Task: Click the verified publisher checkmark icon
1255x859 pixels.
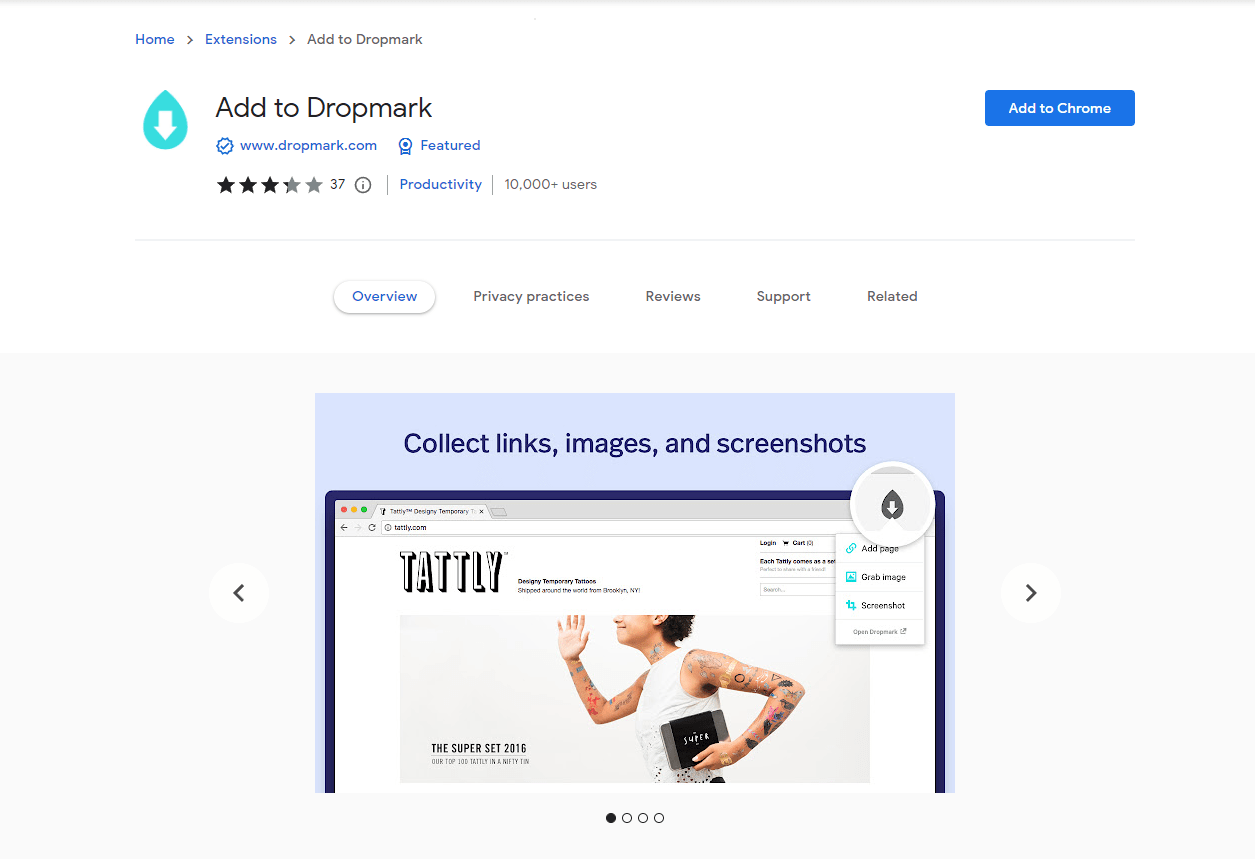Action: point(225,145)
